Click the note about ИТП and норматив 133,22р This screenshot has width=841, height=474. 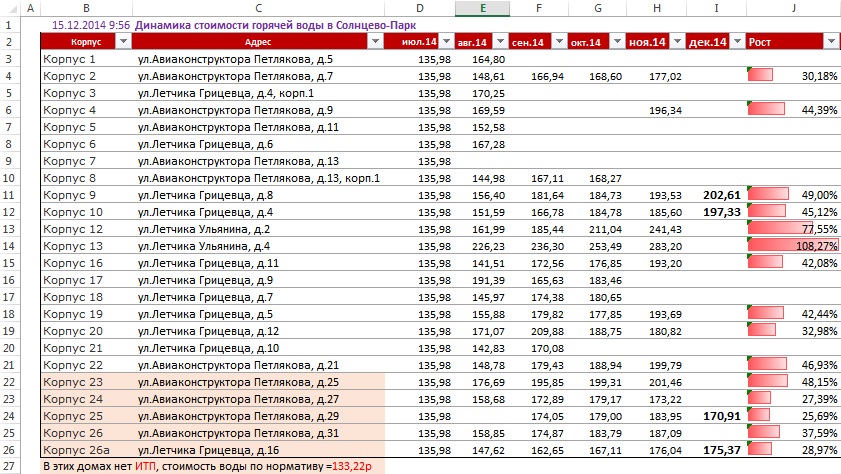coord(207,466)
